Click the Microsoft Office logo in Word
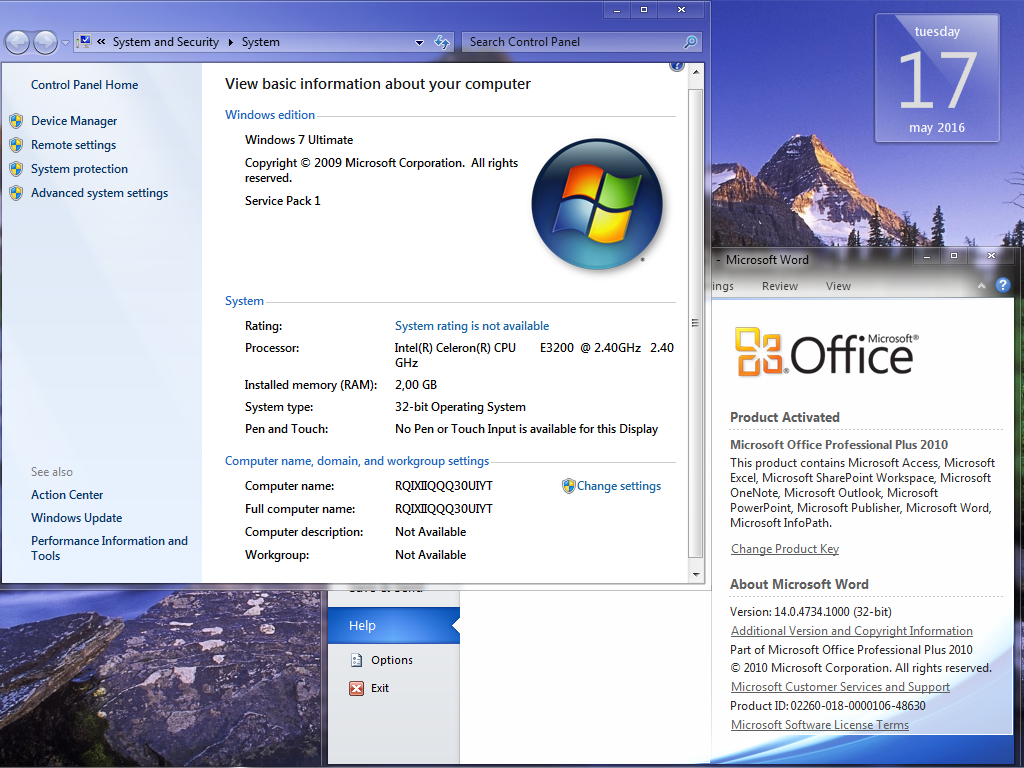1024x768 pixels. pos(827,353)
